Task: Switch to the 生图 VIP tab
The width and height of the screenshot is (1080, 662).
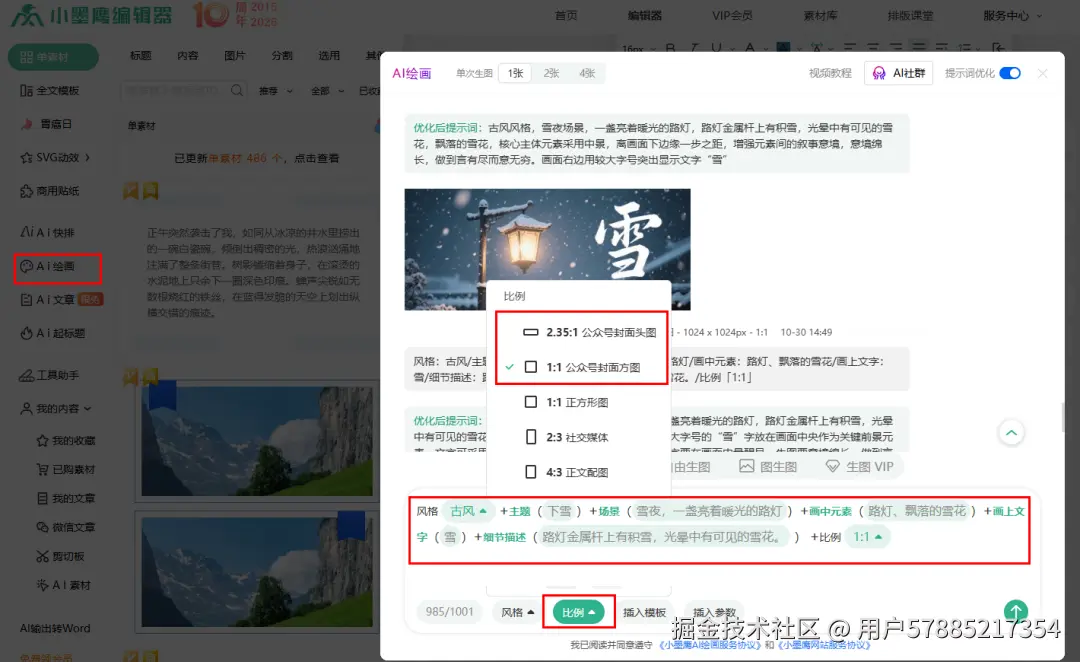Action: [x=860, y=466]
